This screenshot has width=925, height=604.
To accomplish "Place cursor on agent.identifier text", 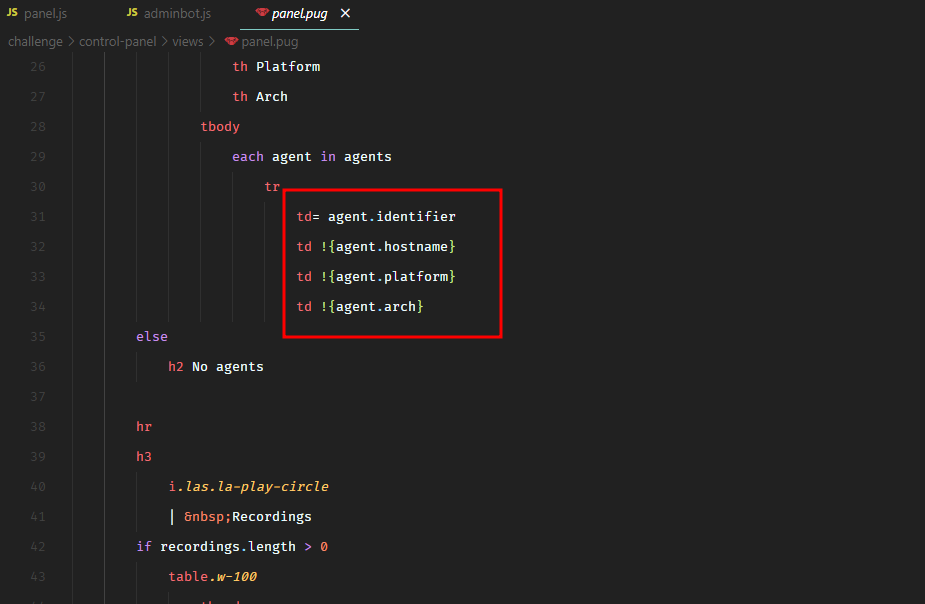I will pyautogui.click(x=391, y=217).
